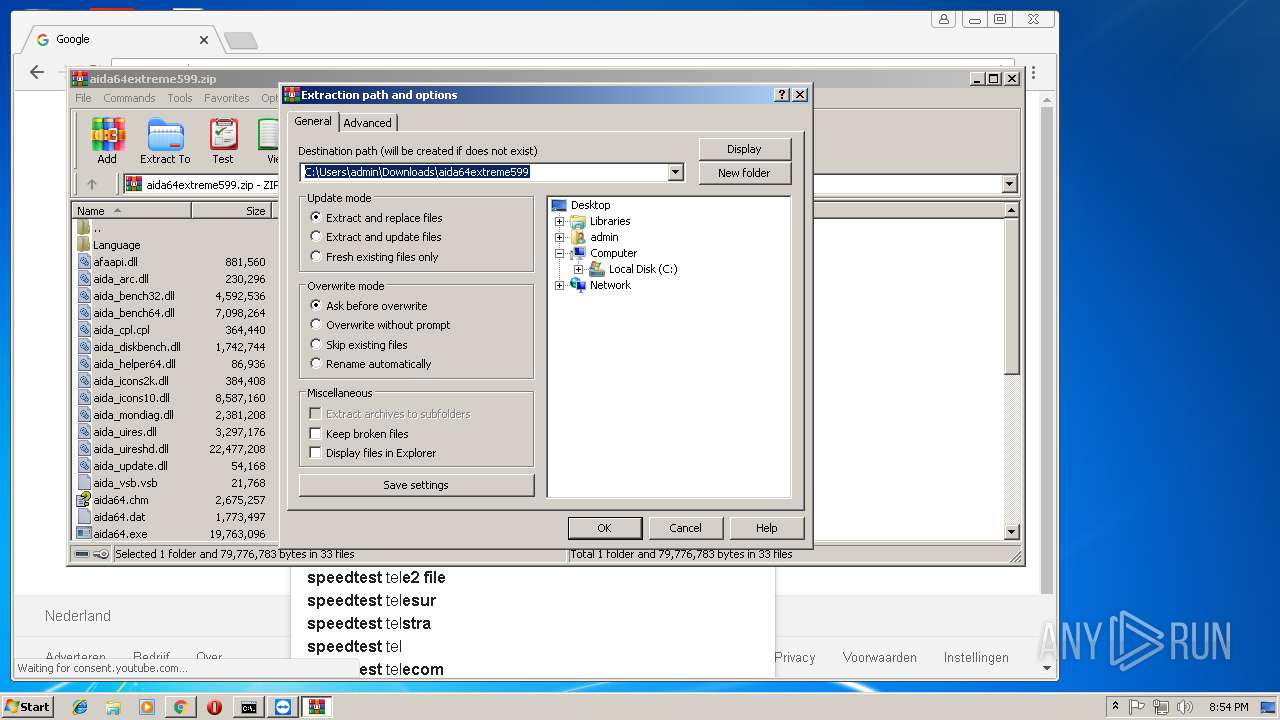Click the Cancel button
This screenshot has width=1280, height=720.
685,528
